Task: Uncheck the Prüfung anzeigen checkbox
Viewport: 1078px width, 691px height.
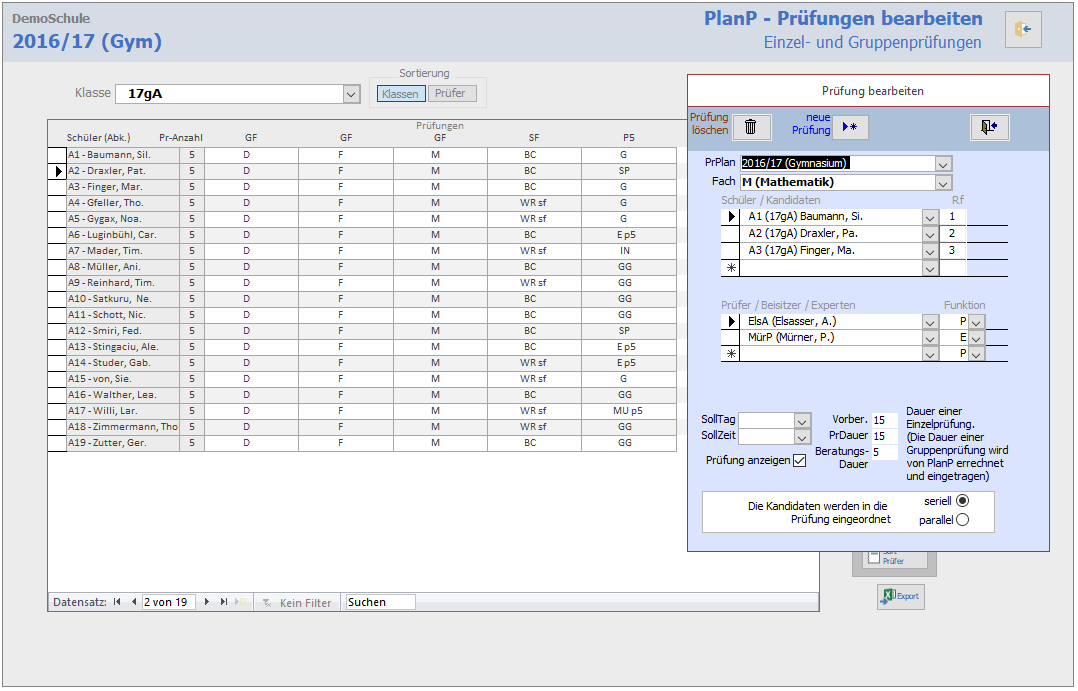Action: pos(799,460)
